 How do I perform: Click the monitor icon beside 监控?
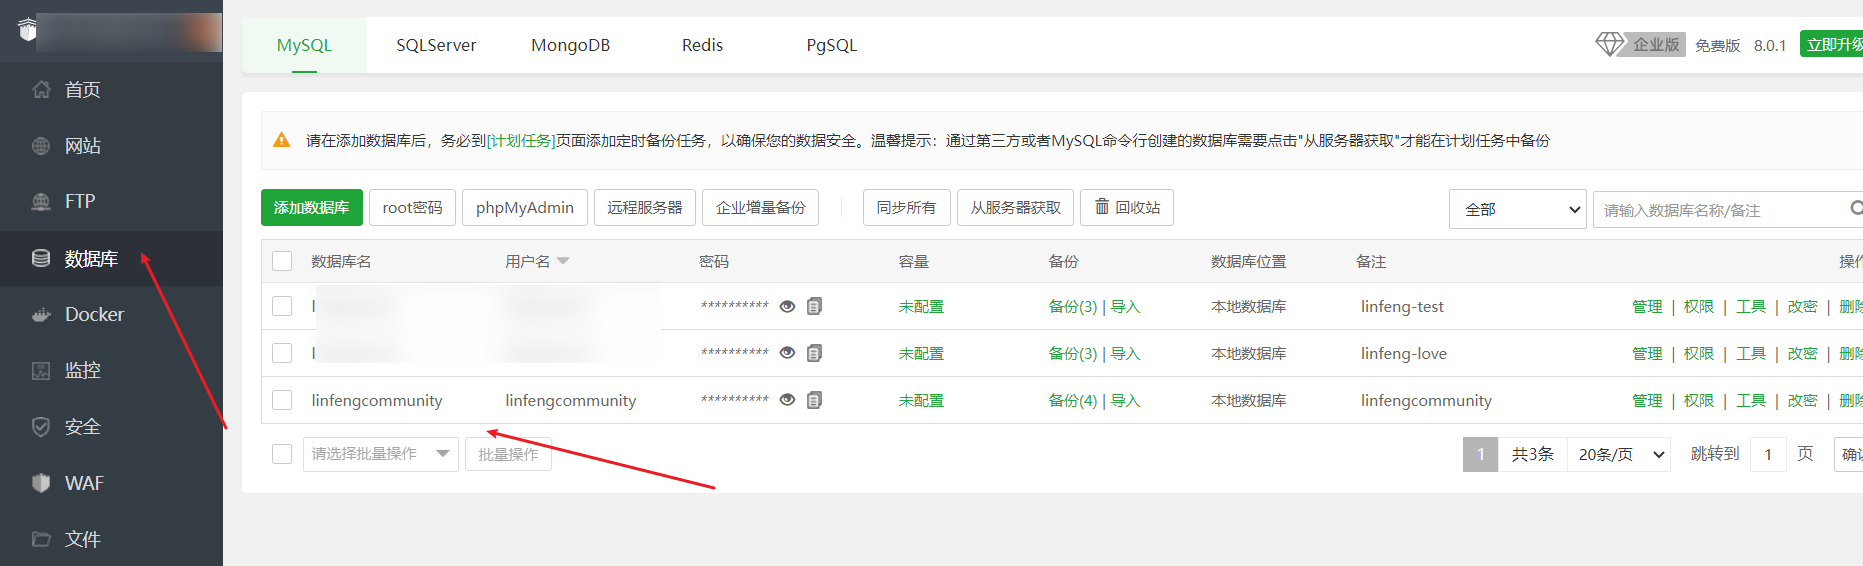pyautogui.click(x=41, y=371)
